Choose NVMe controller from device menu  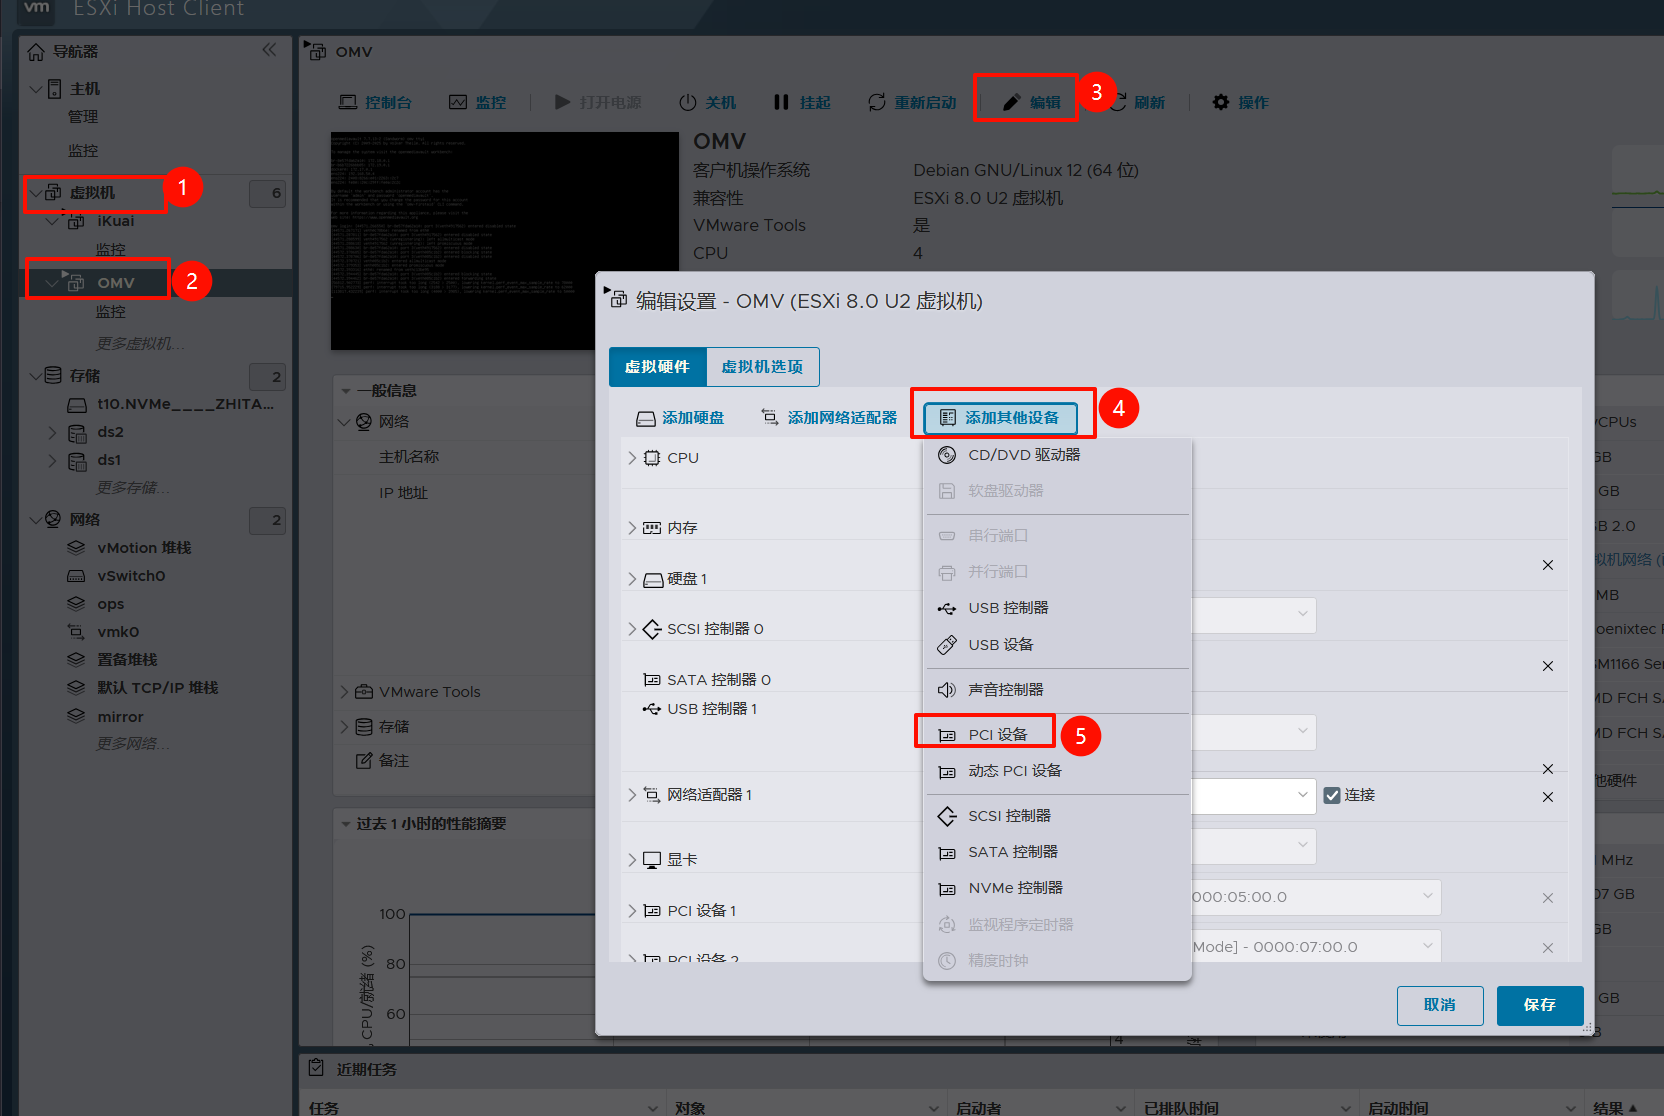pyautogui.click(x=1057, y=888)
